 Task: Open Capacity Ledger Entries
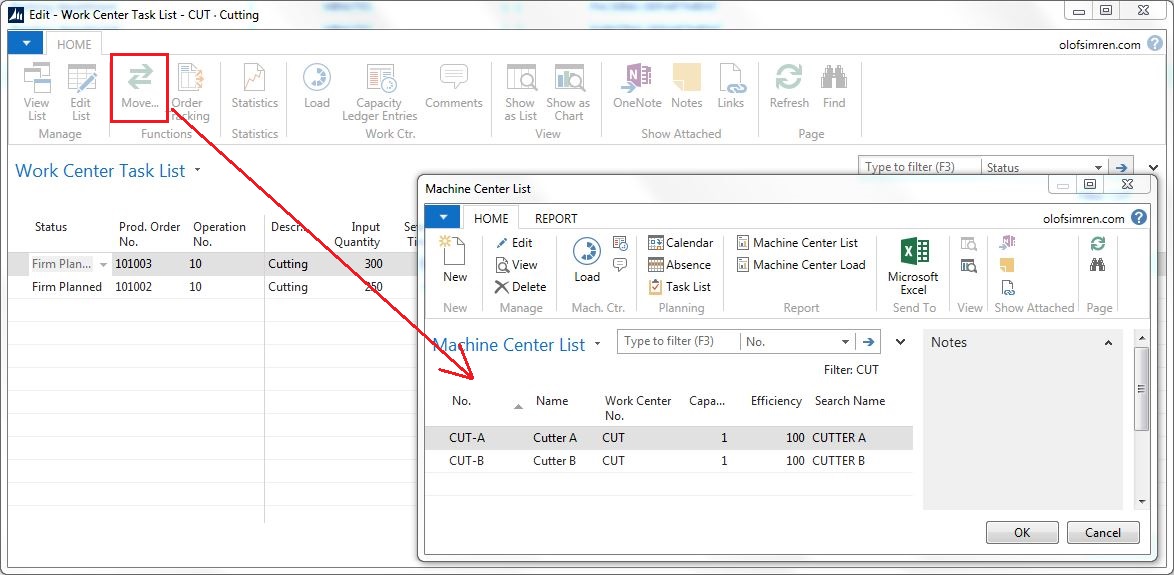380,92
